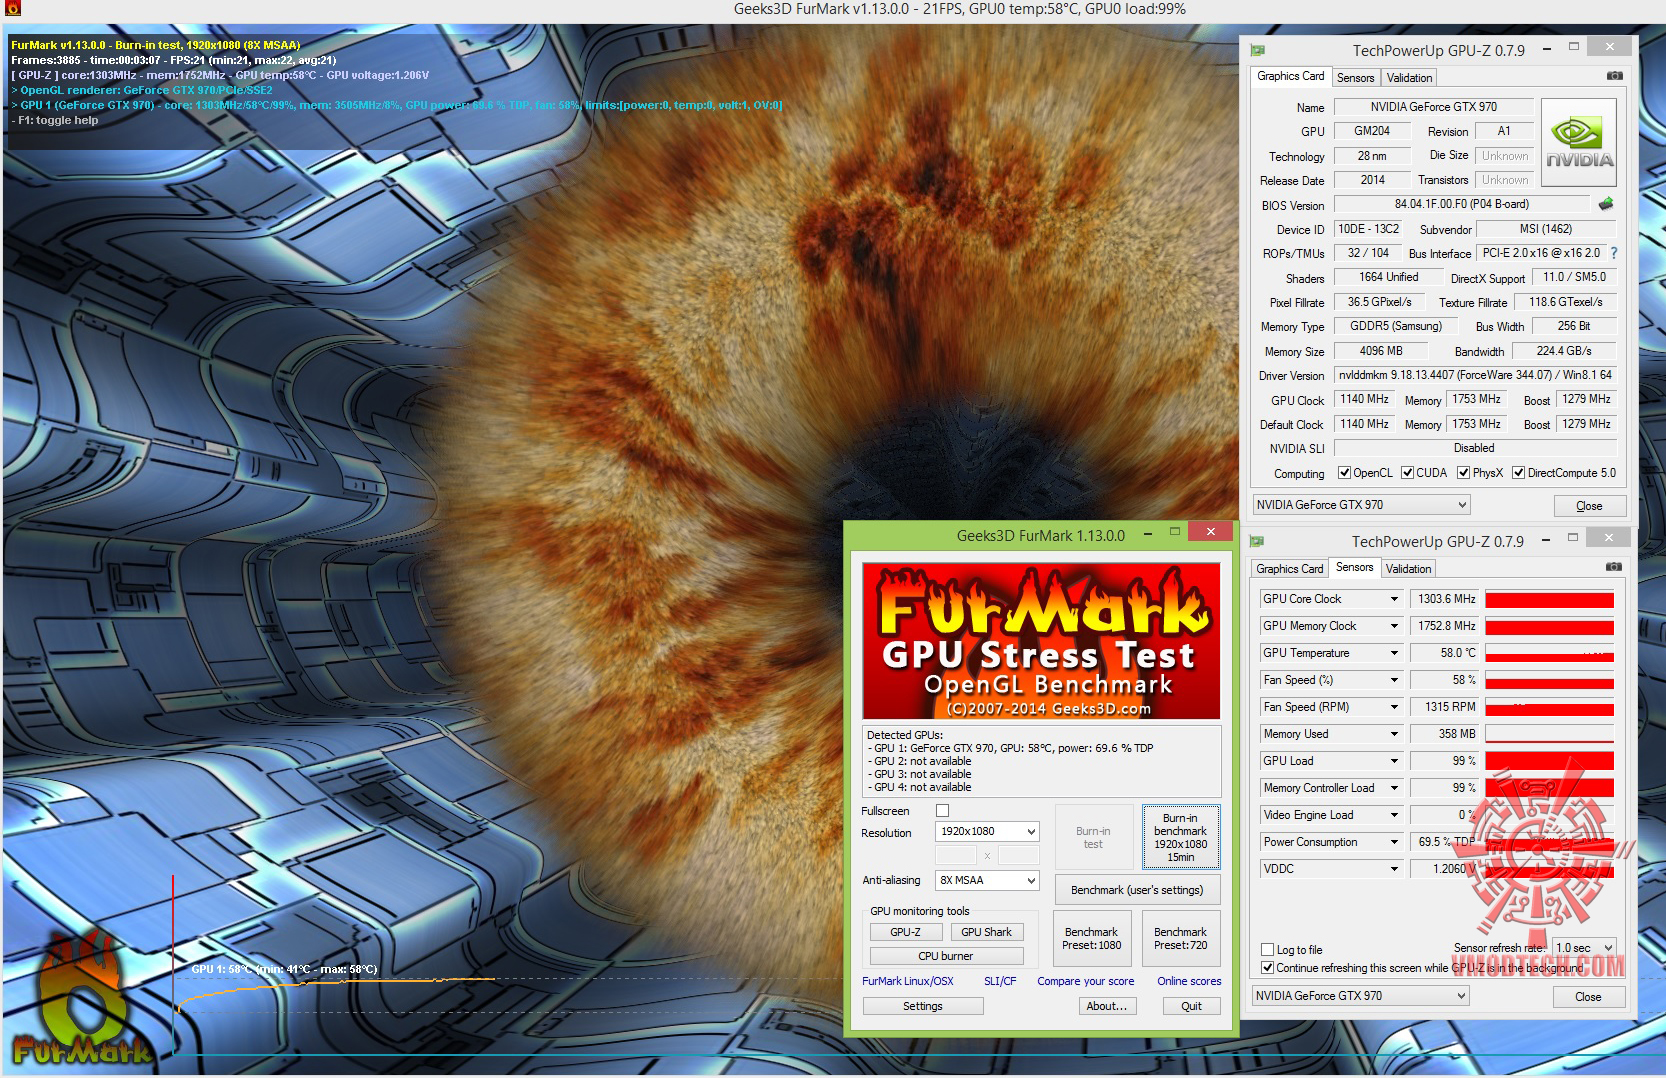Uncheck Continue refreshing in background checkbox
The height and width of the screenshot is (1078, 1666).
(1268, 968)
